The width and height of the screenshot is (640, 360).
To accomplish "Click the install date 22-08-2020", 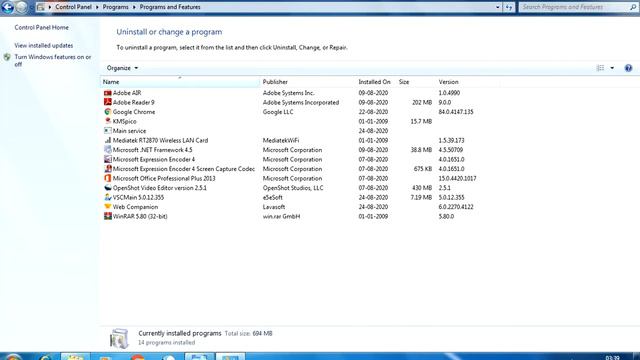I will point(373,112).
